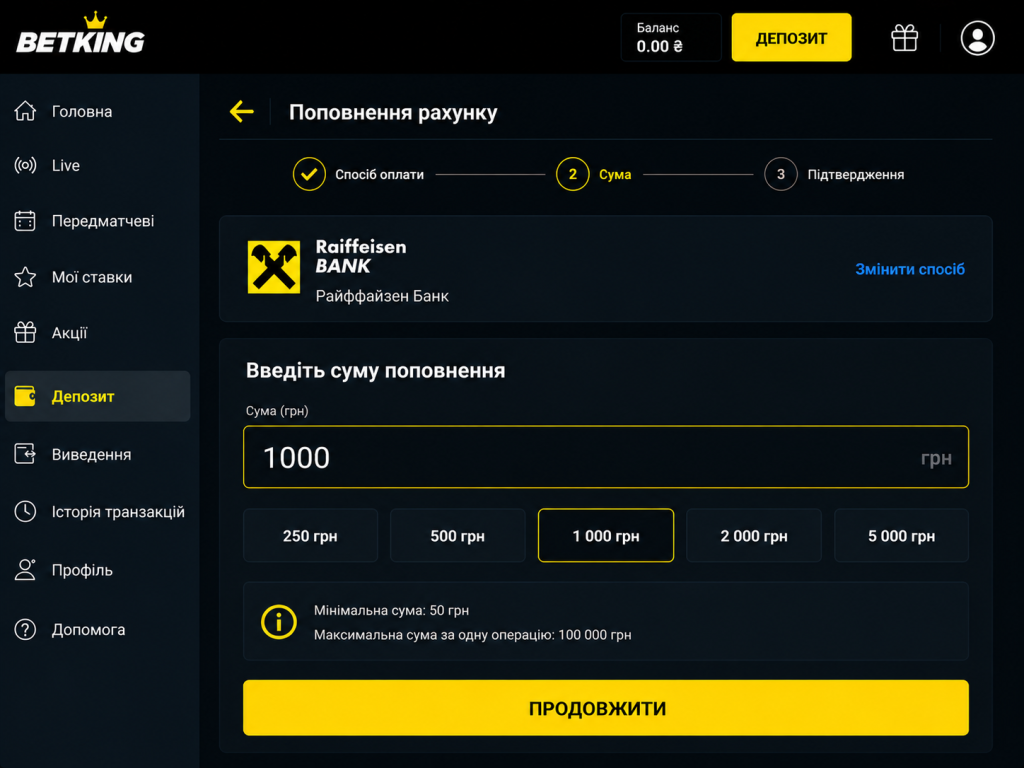The image size is (1024, 768).
Task: Click the info icon near minimum amount
Action: (x=279, y=621)
